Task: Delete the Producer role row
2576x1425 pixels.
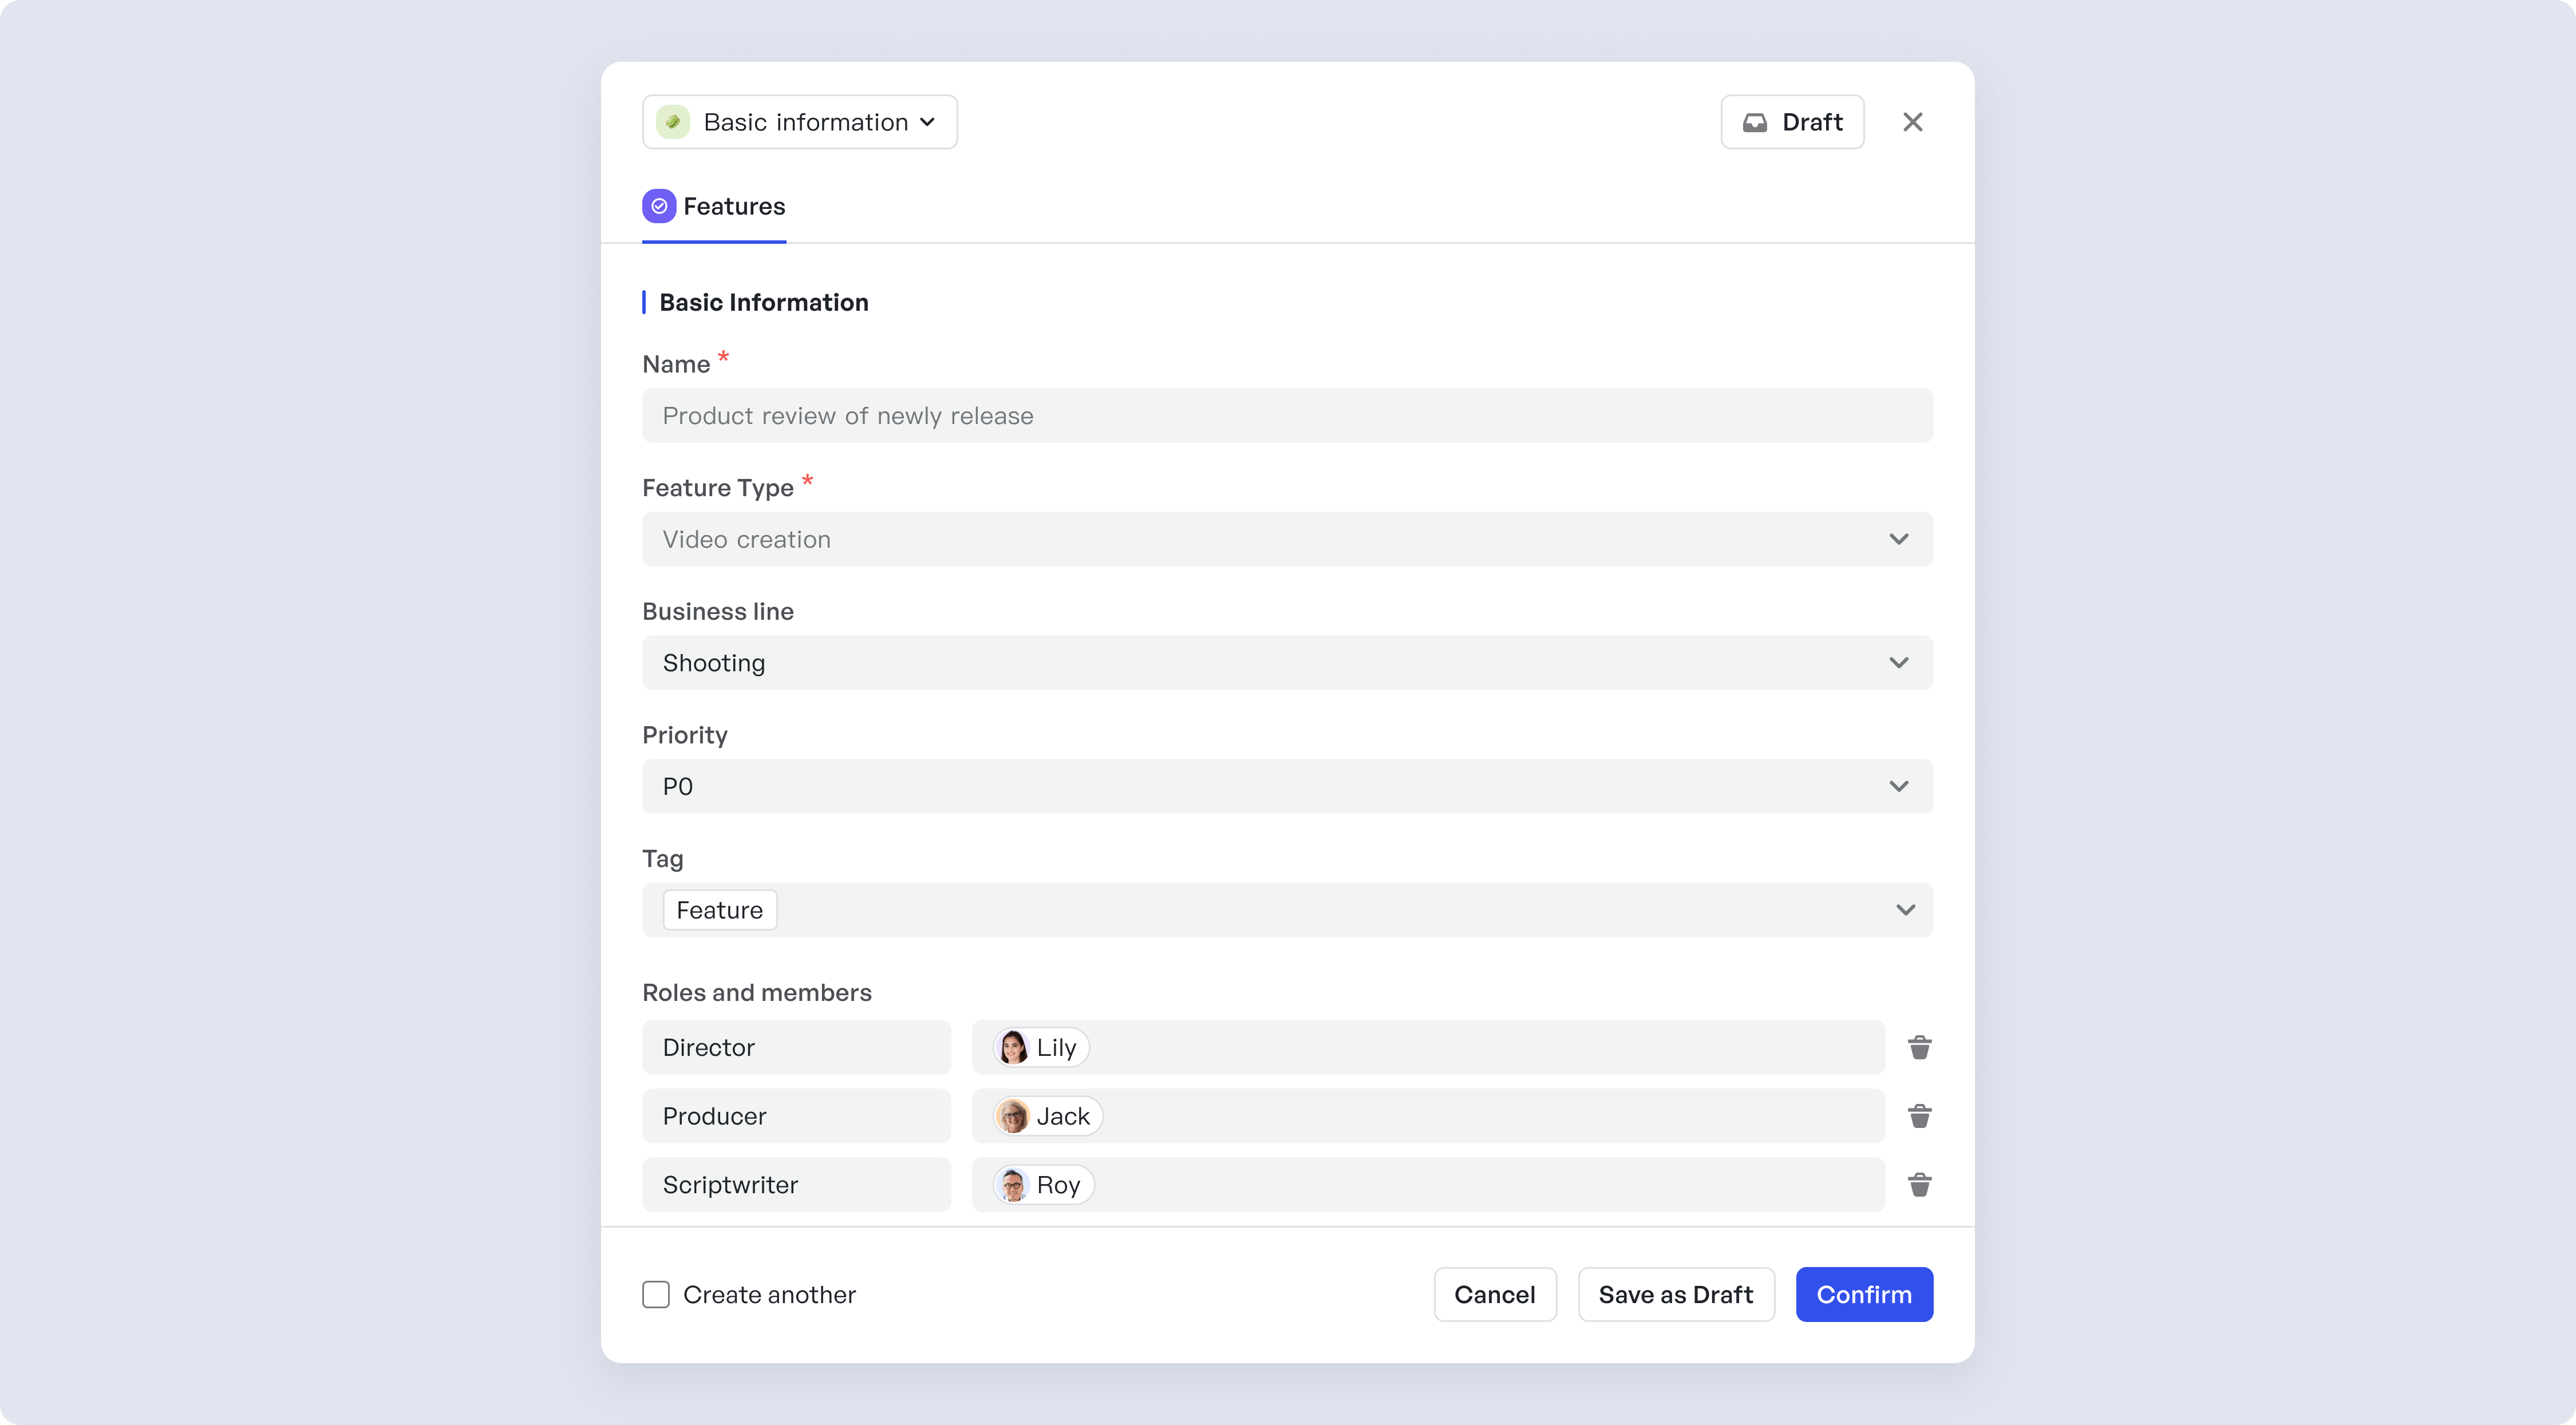Action: 1919,1116
